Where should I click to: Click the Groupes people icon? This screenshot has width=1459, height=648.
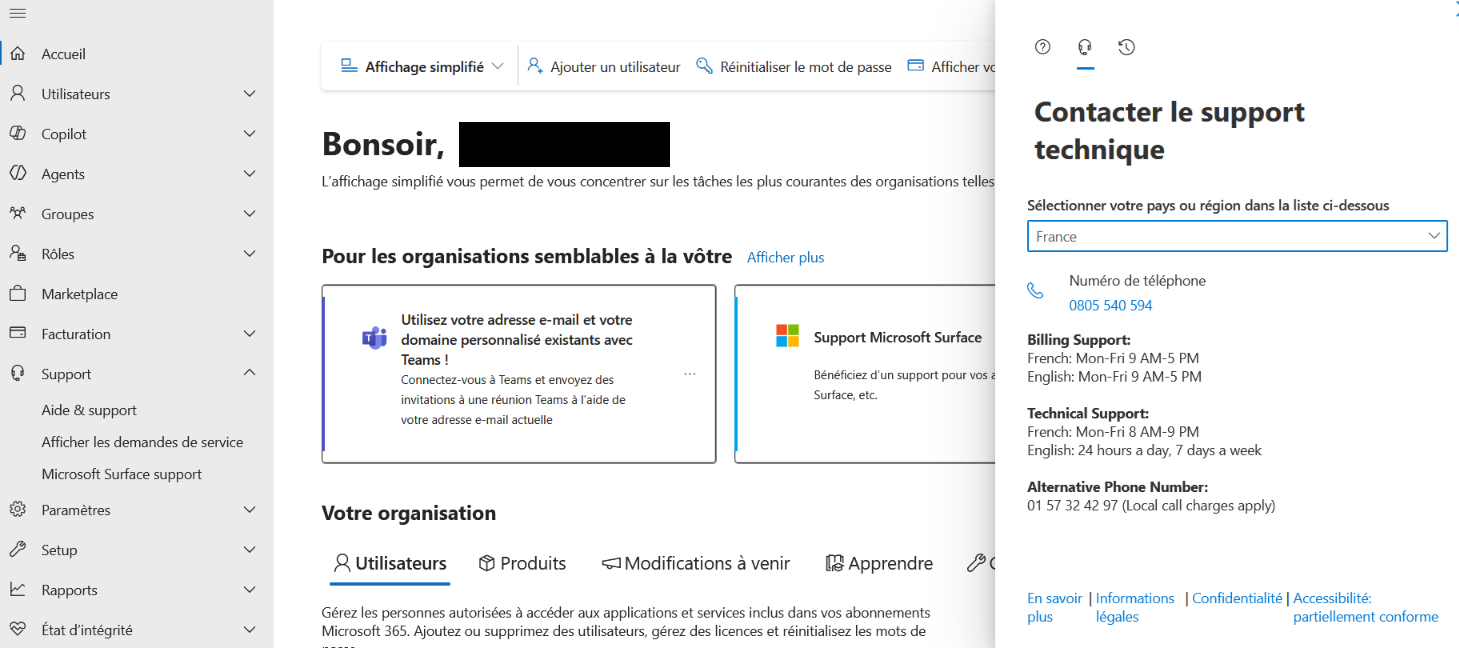point(17,214)
